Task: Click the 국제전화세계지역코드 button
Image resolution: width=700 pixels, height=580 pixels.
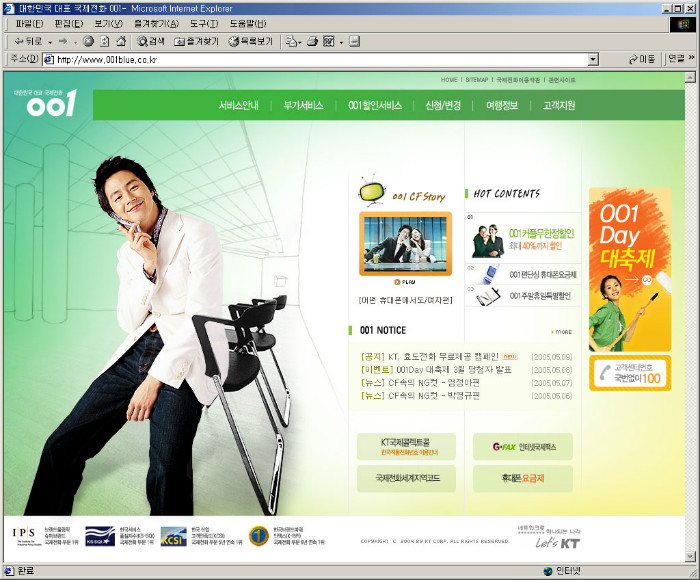Action: pos(406,479)
